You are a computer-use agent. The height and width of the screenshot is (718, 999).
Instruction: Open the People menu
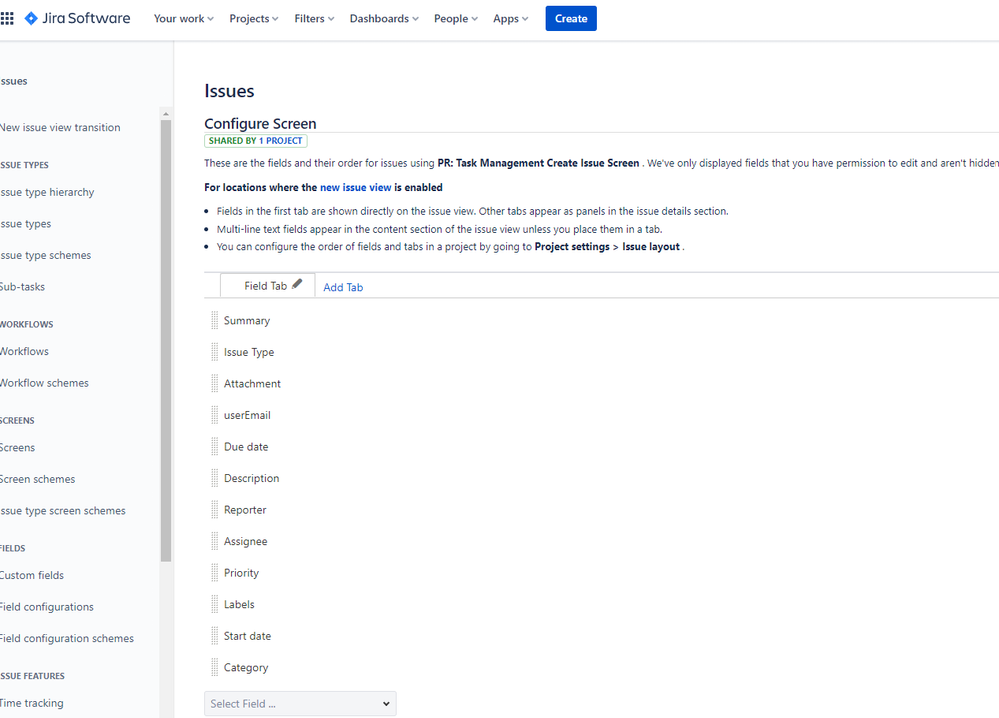tap(454, 18)
